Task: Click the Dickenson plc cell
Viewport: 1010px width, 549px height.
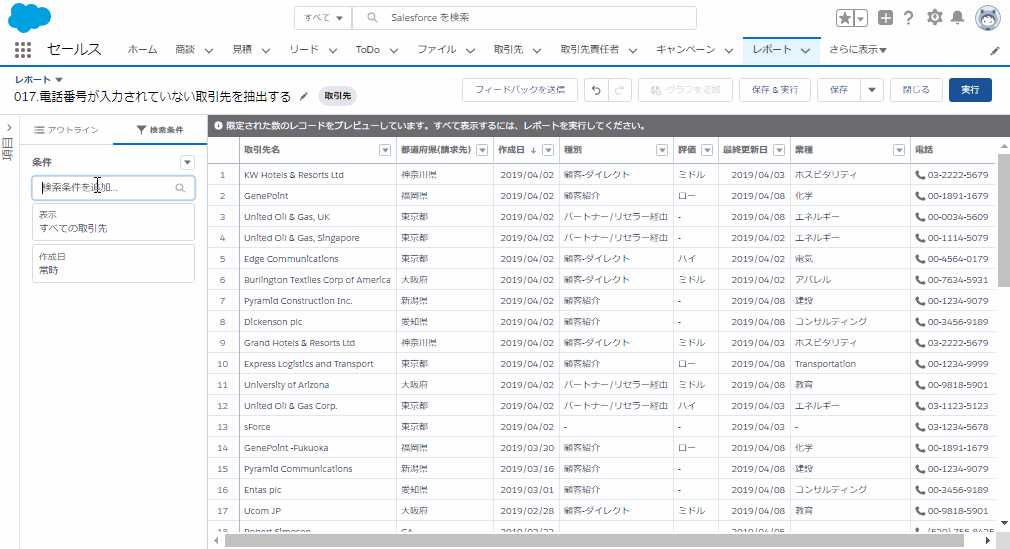Action: (x=318, y=322)
